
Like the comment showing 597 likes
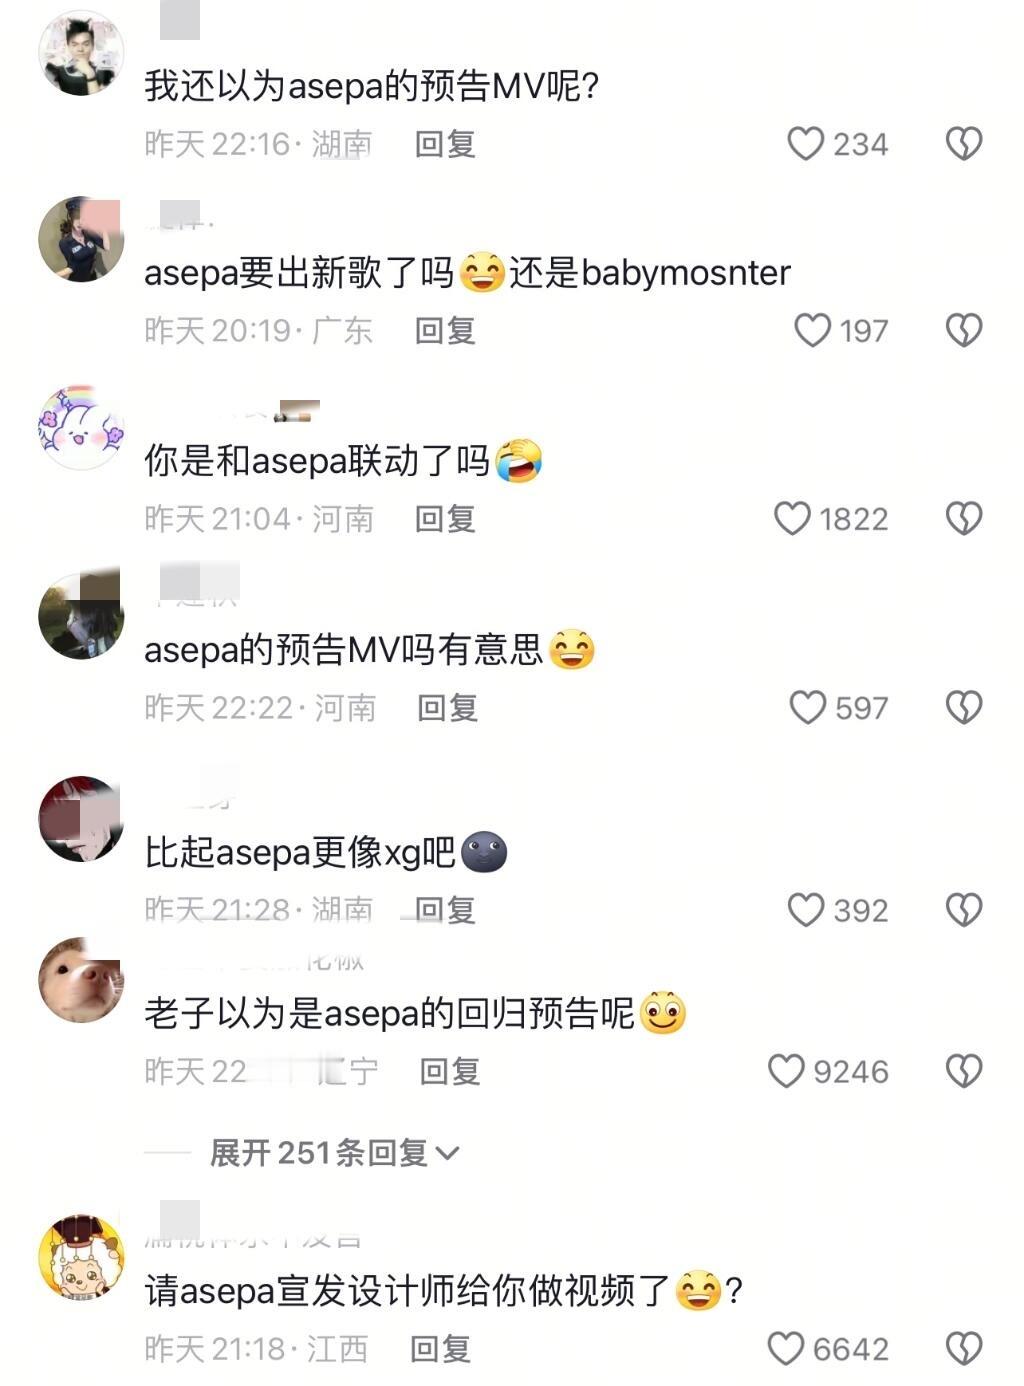click(x=807, y=707)
